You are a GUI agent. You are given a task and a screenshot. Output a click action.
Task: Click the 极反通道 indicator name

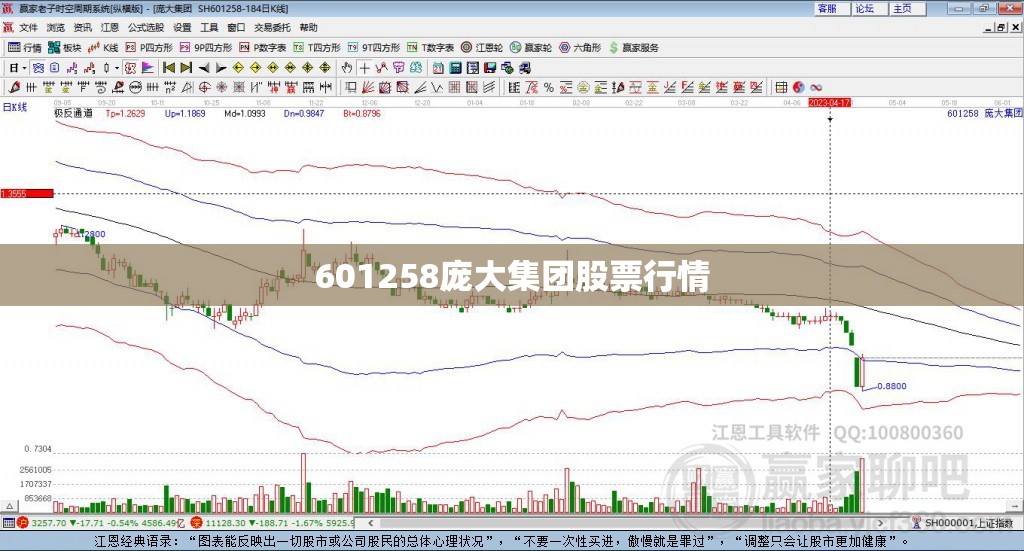coord(73,113)
